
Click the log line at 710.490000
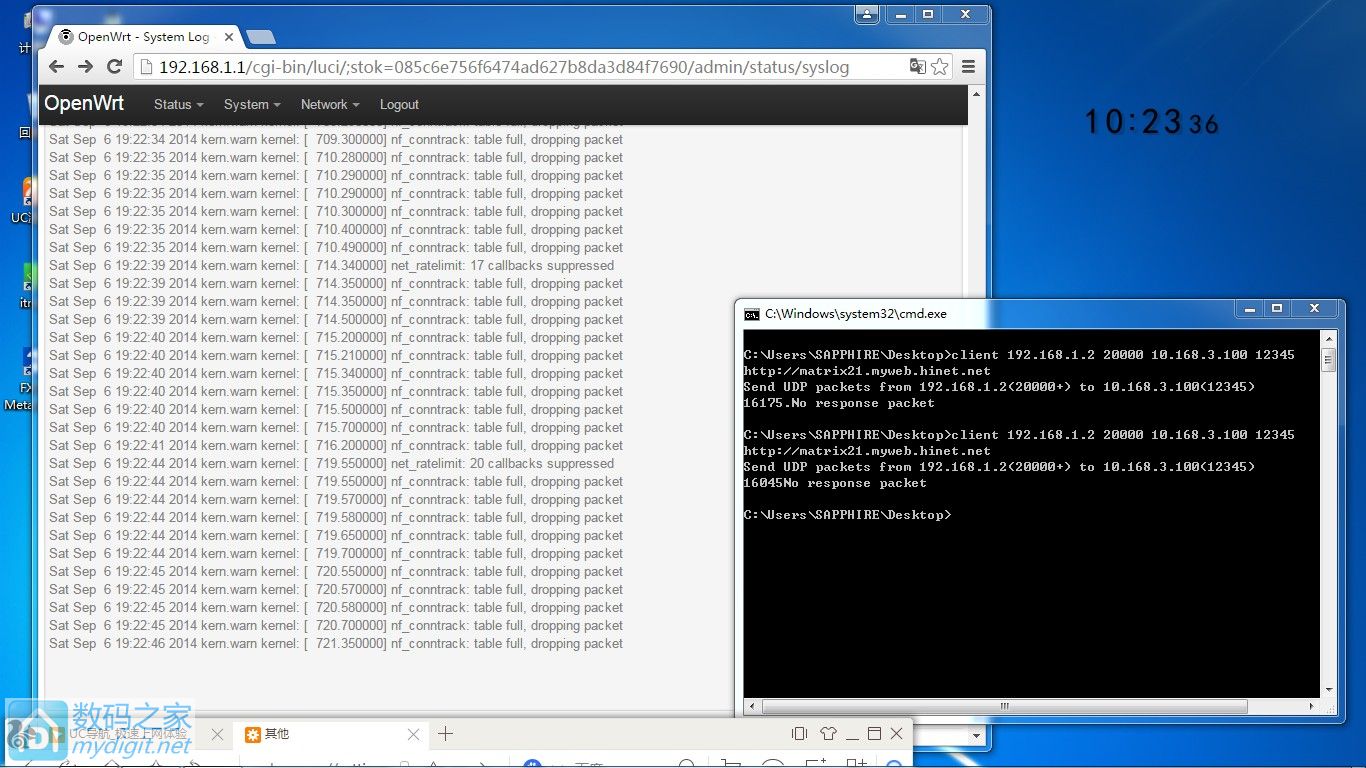point(336,247)
